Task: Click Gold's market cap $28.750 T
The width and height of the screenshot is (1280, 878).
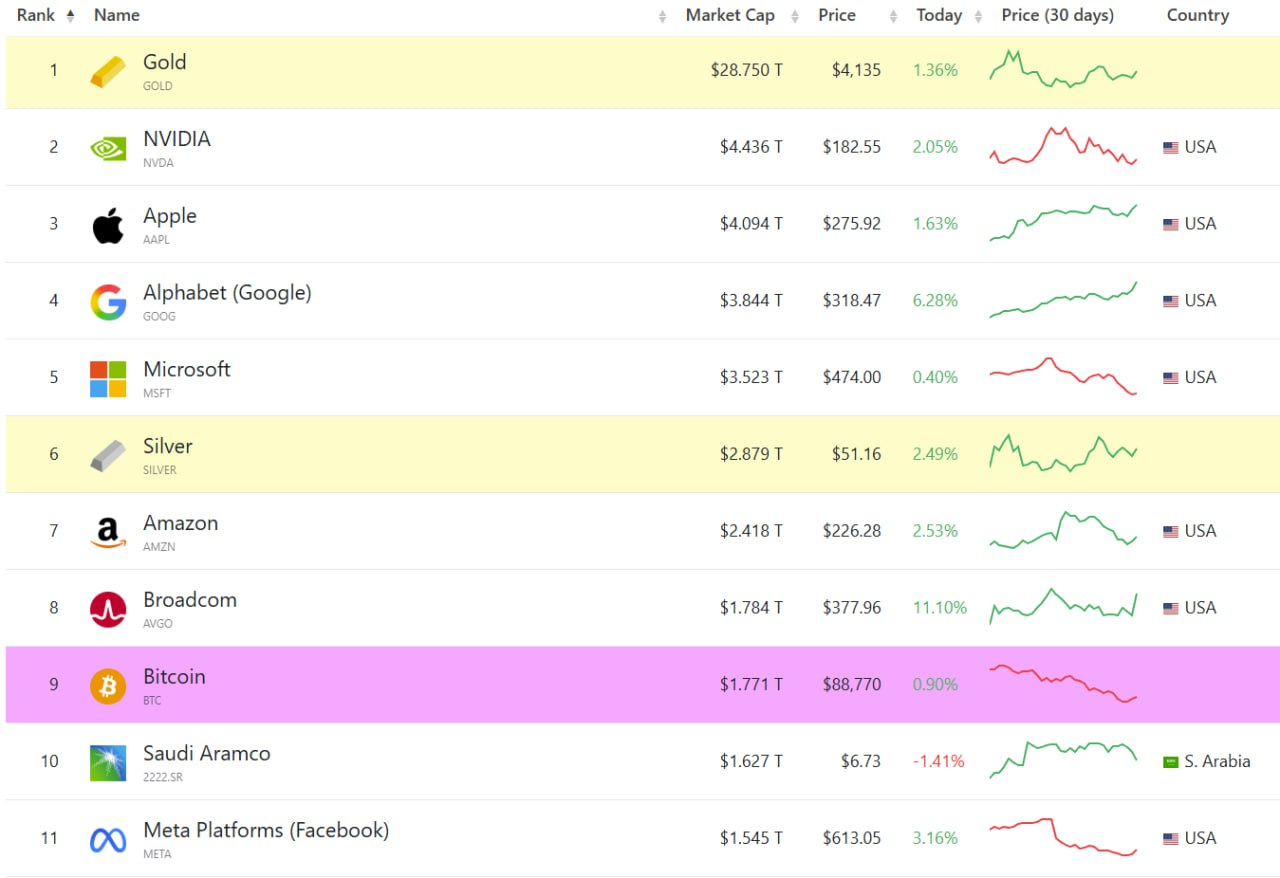Action: tap(746, 70)
